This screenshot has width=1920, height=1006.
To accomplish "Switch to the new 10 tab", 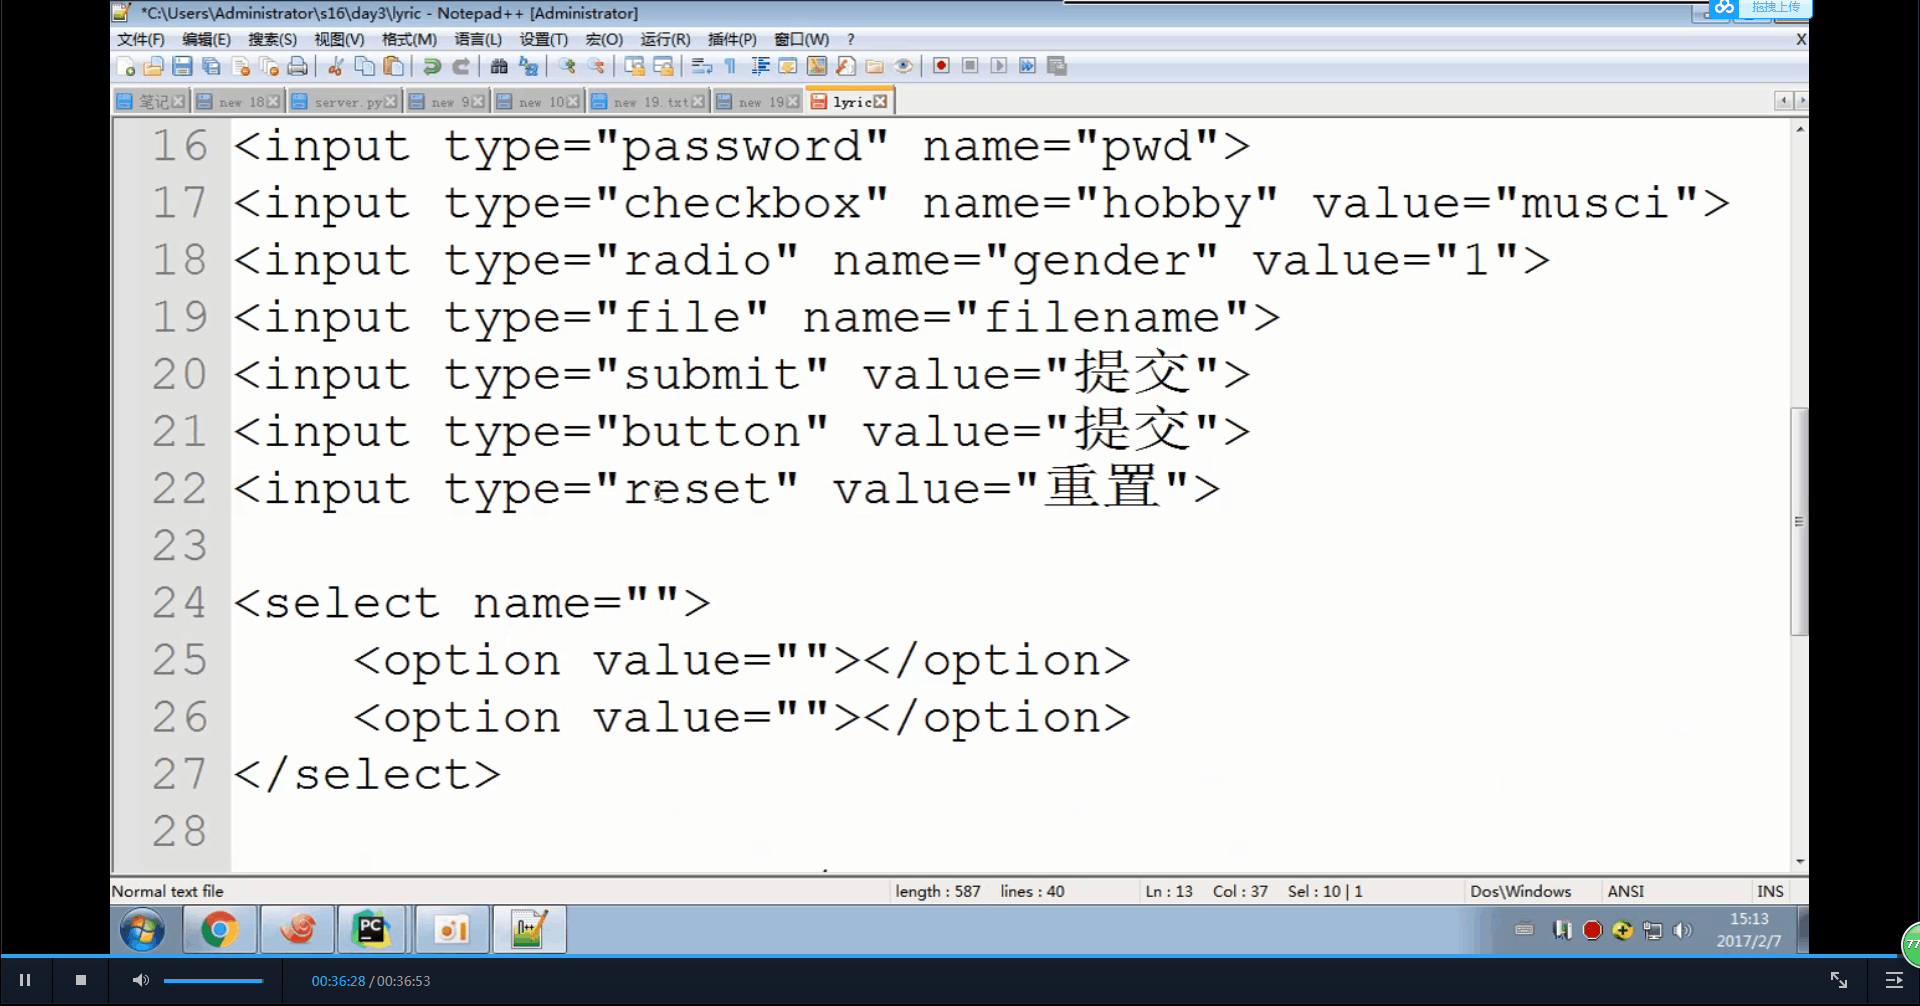I will pos(536,102).
